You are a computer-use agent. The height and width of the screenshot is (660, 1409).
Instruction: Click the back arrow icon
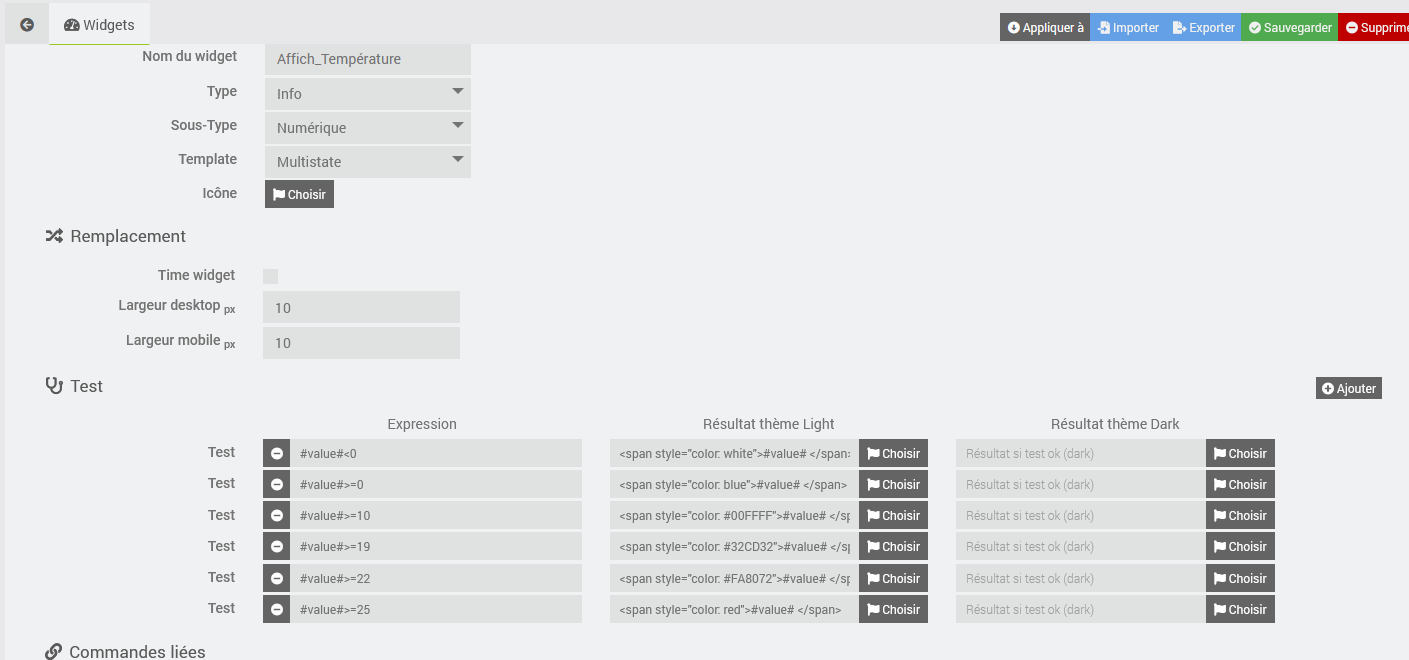coord(27,25)
